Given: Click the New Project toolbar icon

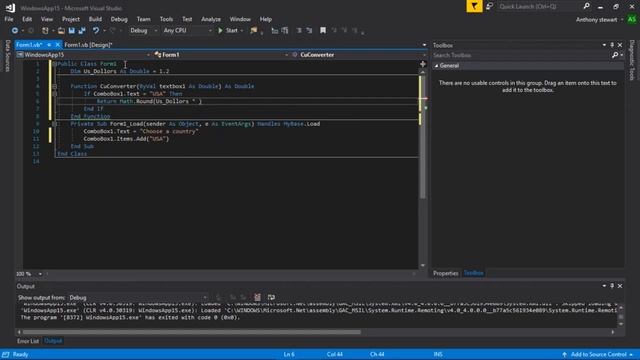Looking at the screenshot, I should tap(45, 31).
